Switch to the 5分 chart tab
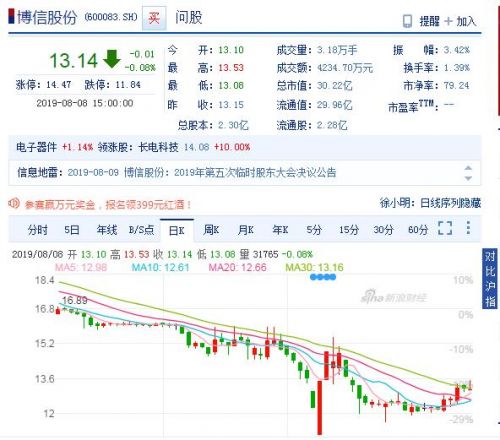The image size is (500, 440). [x=314, y=230]
